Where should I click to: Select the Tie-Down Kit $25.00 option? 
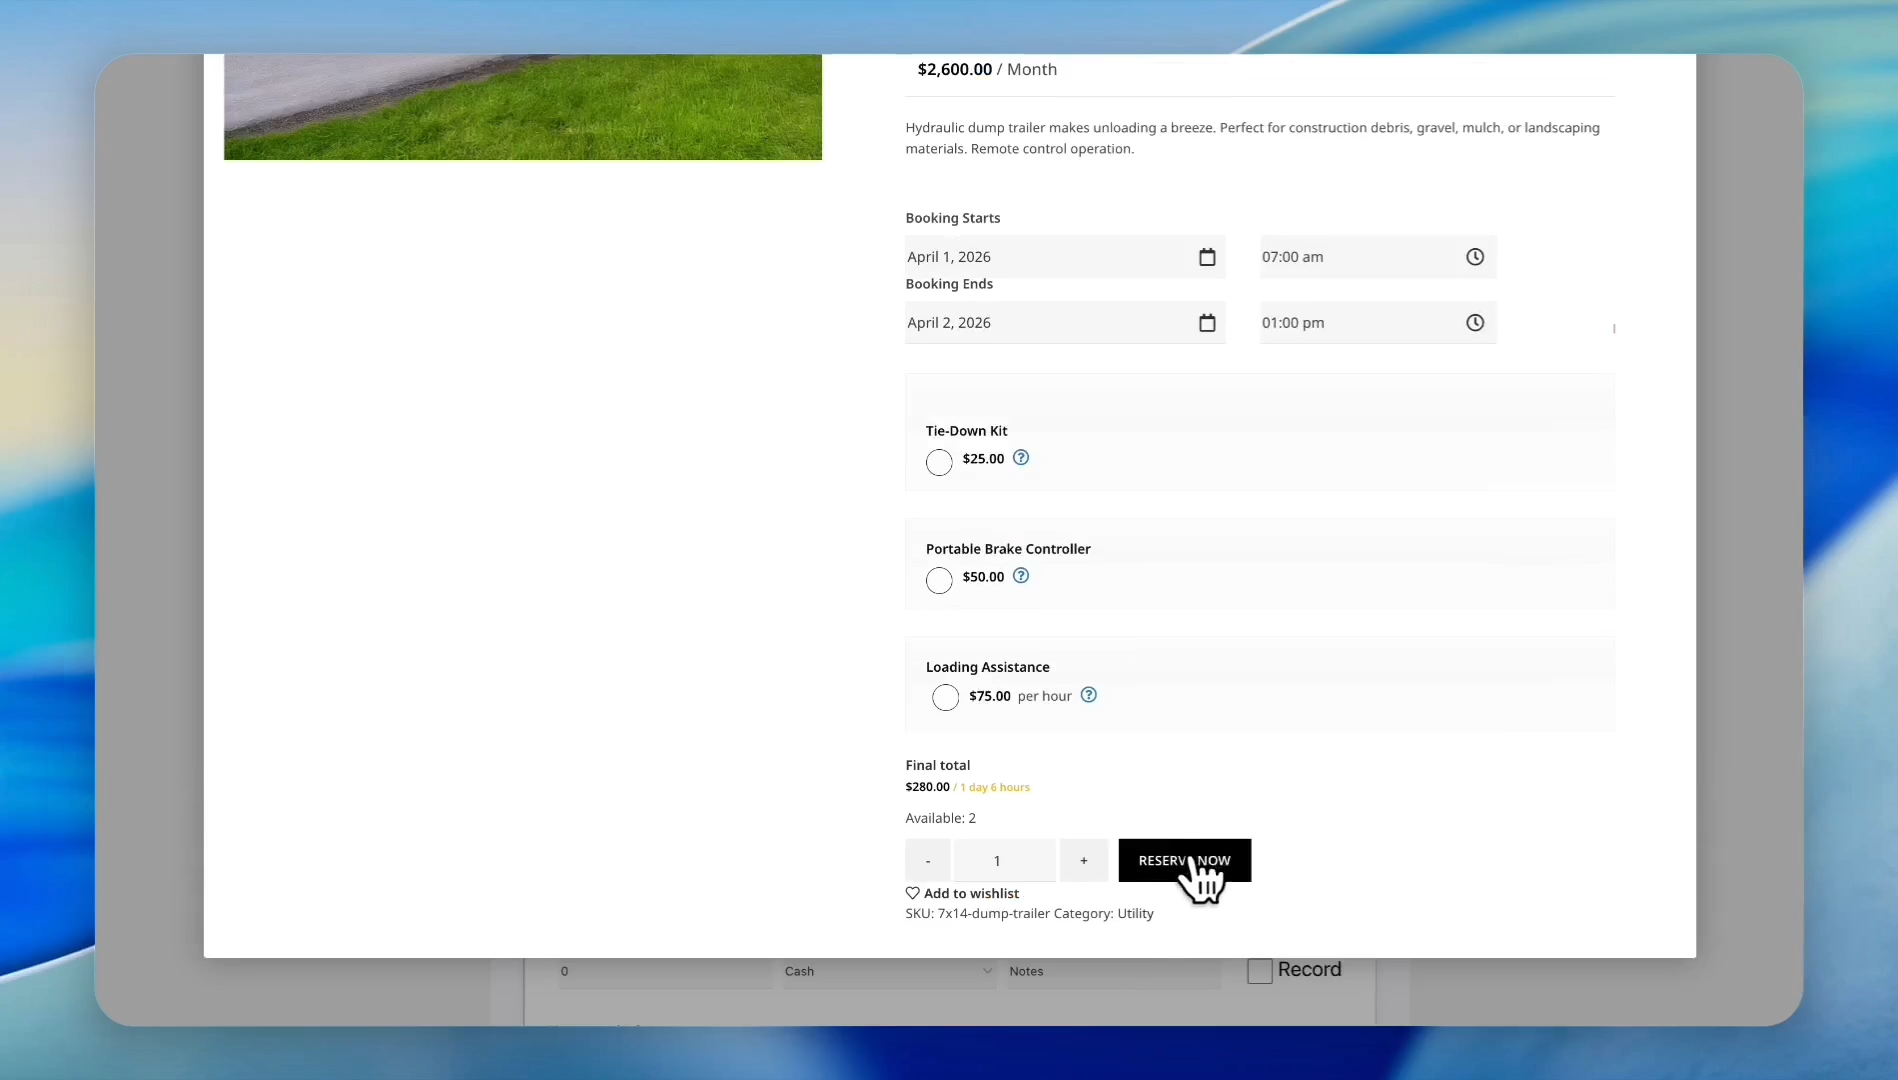(939, 462)
